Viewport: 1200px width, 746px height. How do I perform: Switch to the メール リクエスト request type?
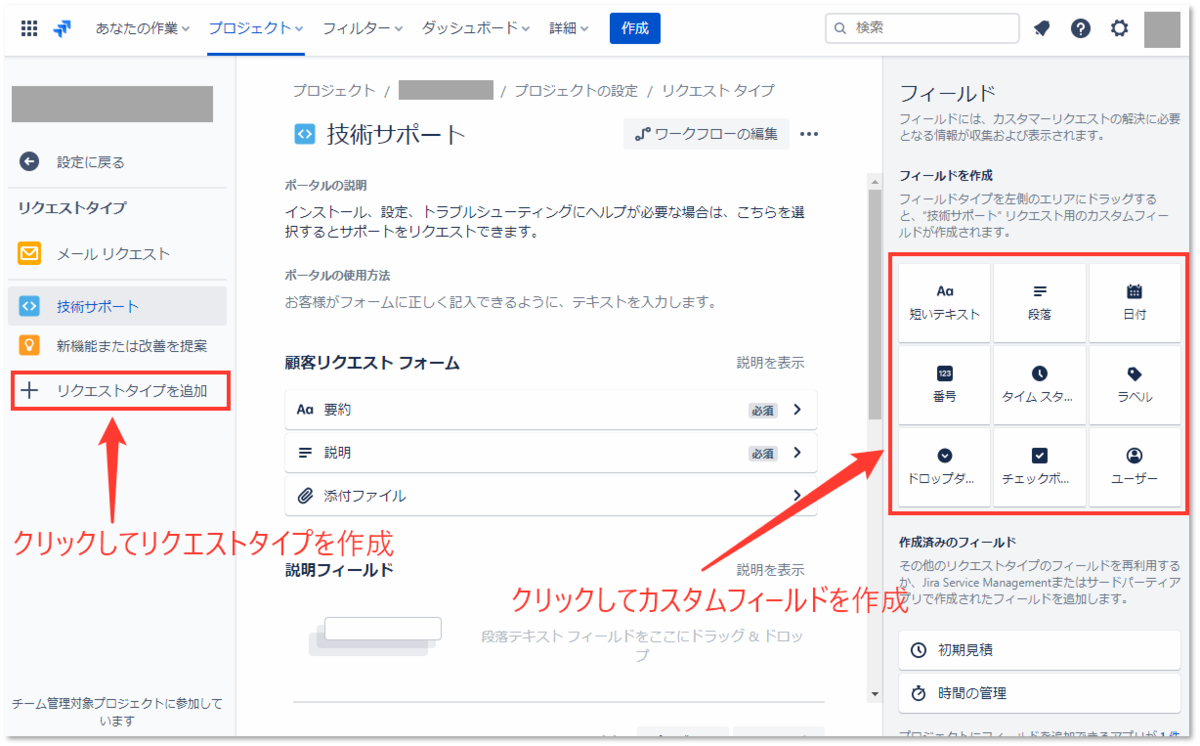[110, 253]
